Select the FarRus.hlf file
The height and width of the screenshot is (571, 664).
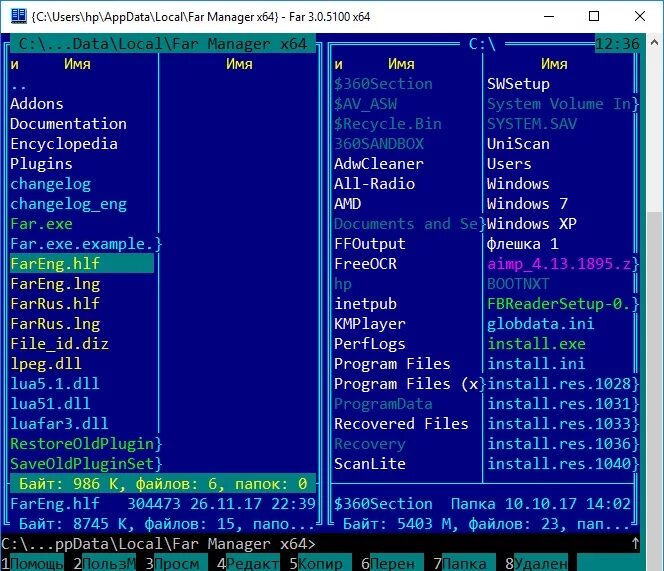coord(55,304)
